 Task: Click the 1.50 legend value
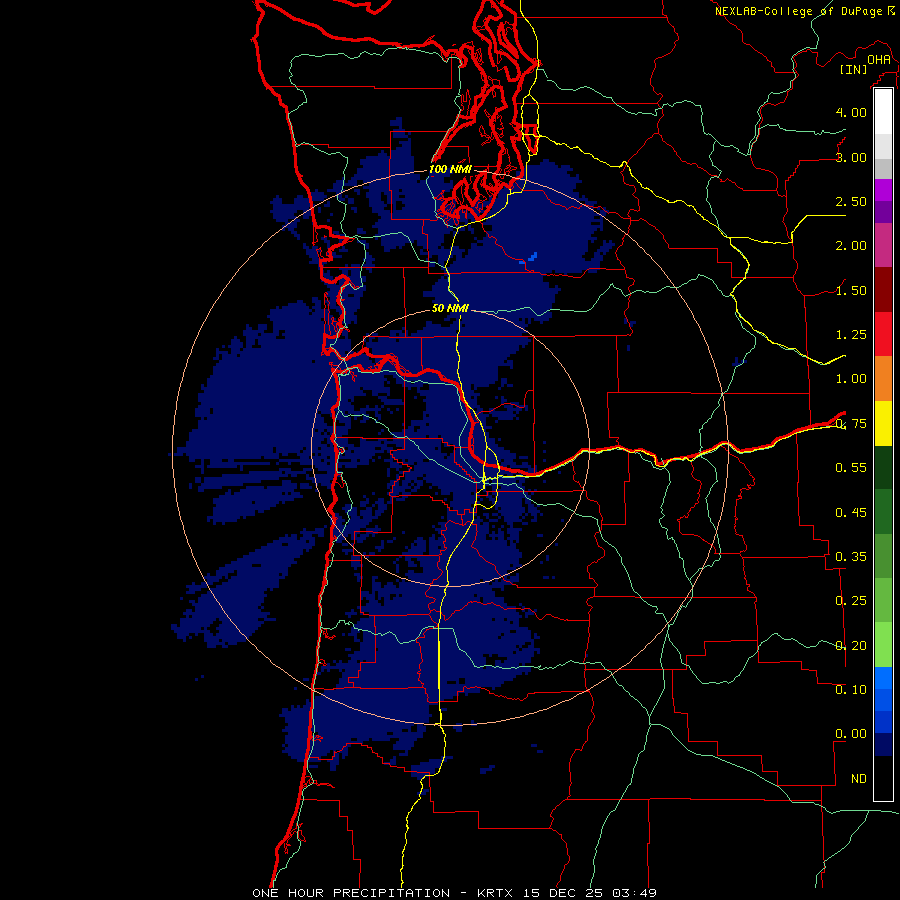point(851,290)
